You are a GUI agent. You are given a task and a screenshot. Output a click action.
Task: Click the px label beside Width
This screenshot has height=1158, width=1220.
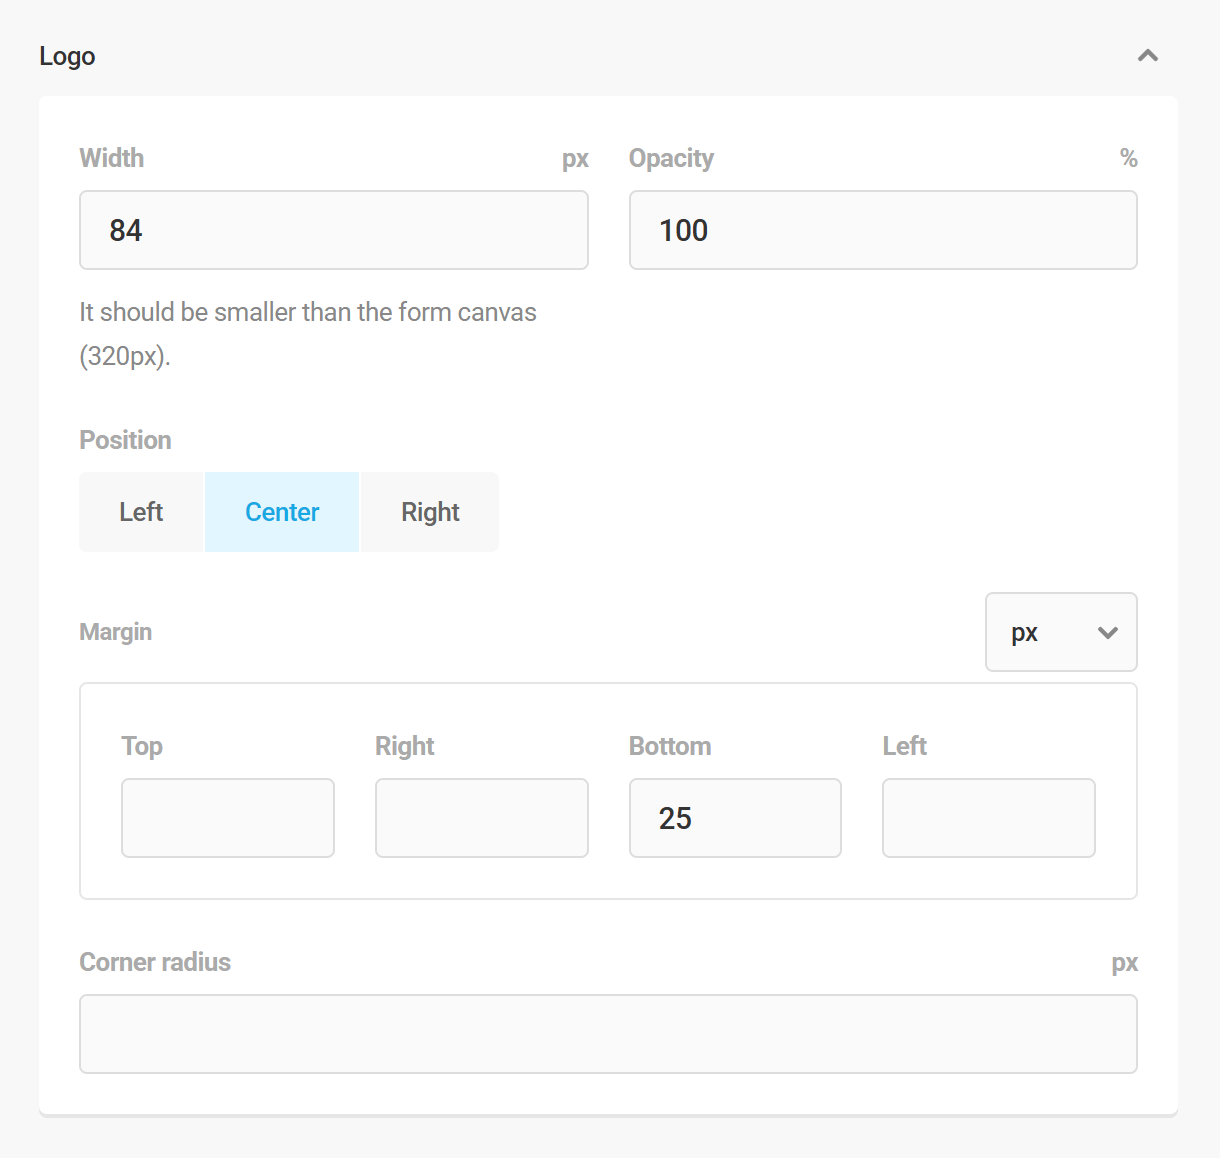point(576,158)
